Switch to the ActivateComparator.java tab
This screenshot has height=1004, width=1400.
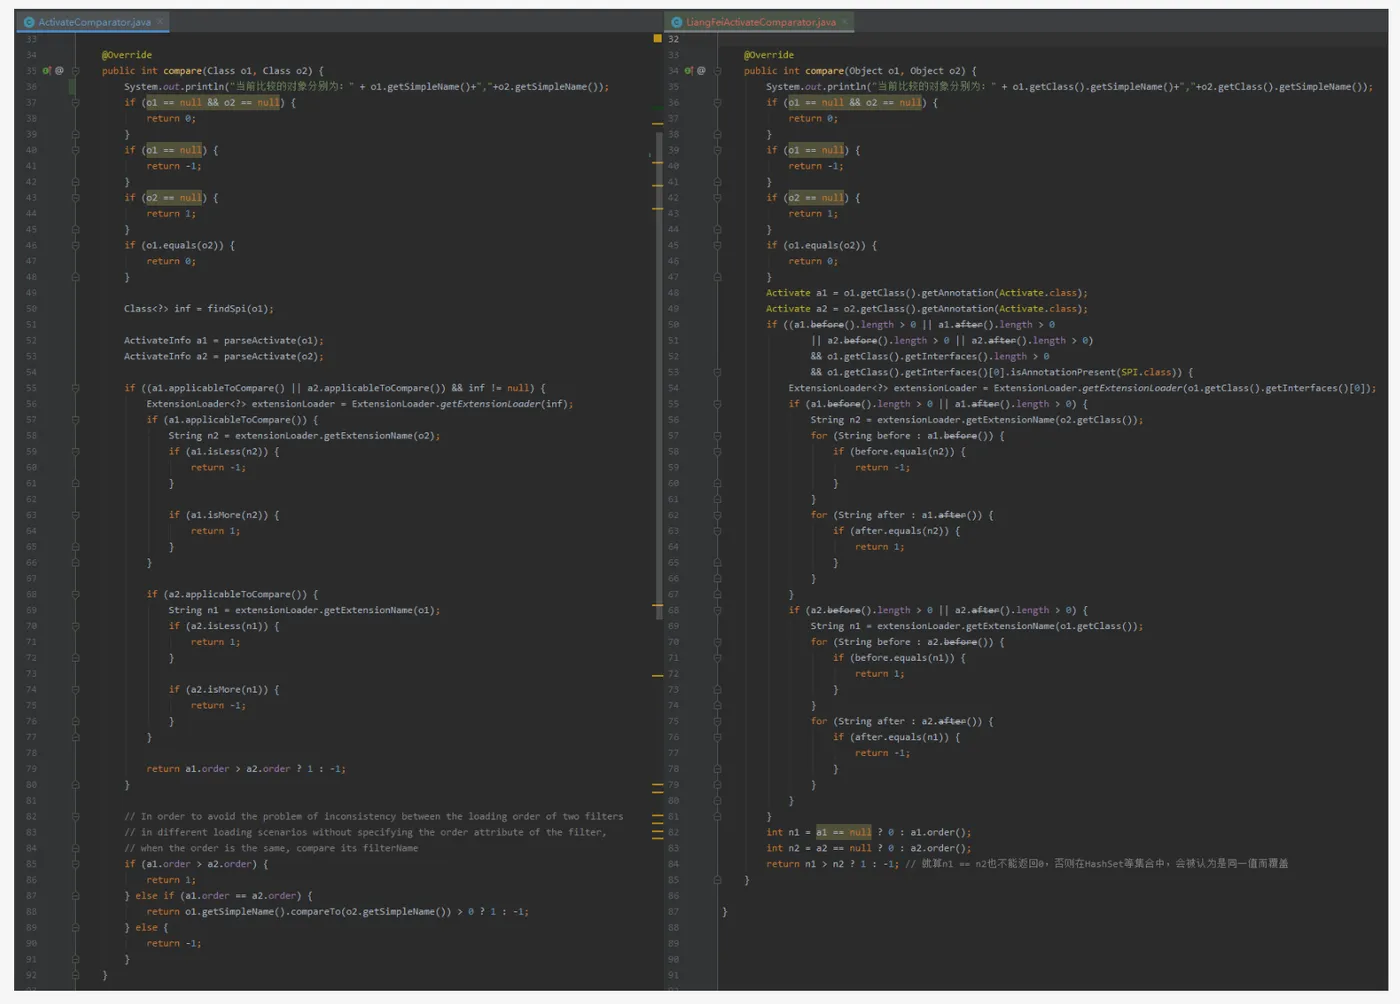94,22
